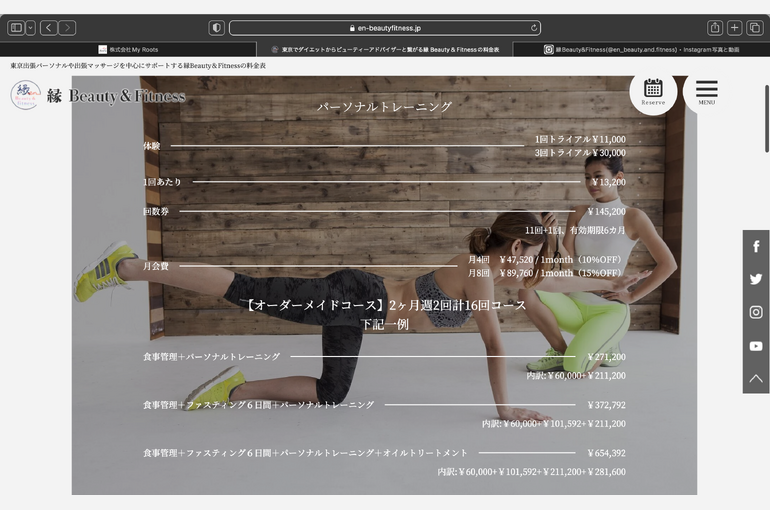Reload the page with refresh icon
770x510 pixels.
click(533, 28)
